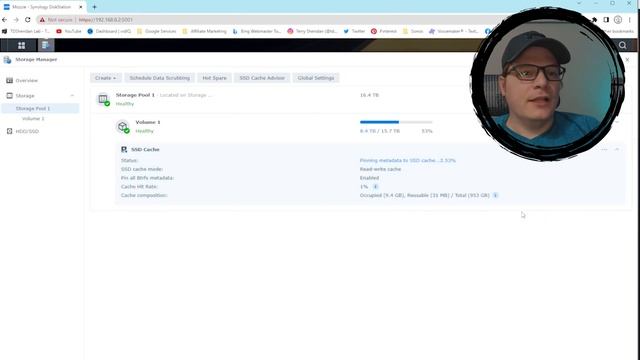Viewport: 640px width, 360px height.
Task: Collapse the Storage section chevron
Action: [x=72, y=96]
